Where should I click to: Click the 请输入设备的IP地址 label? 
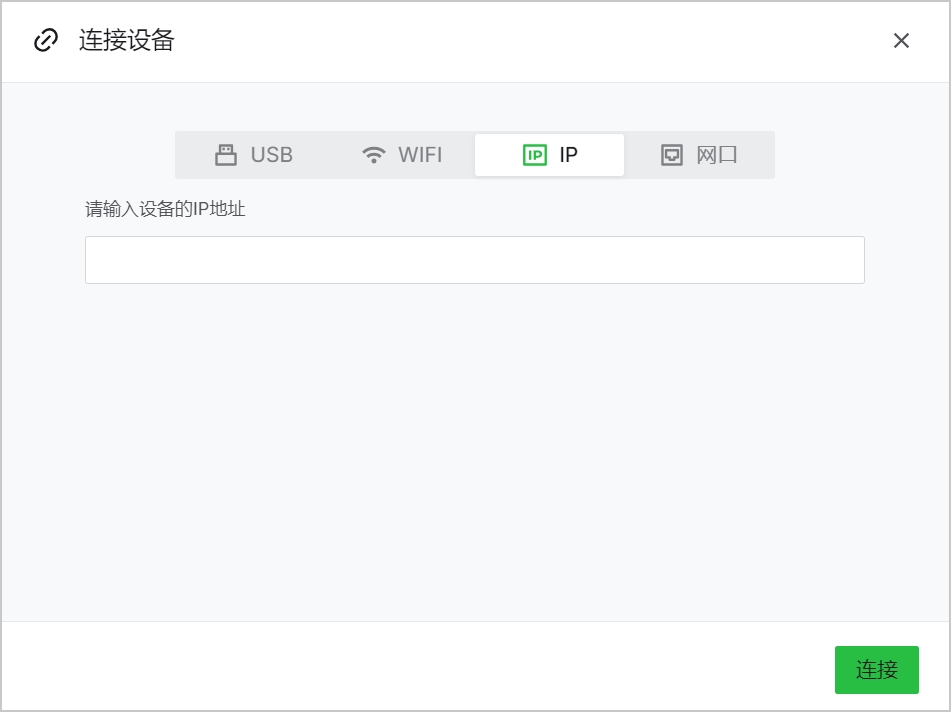click(x=165, y=209)
